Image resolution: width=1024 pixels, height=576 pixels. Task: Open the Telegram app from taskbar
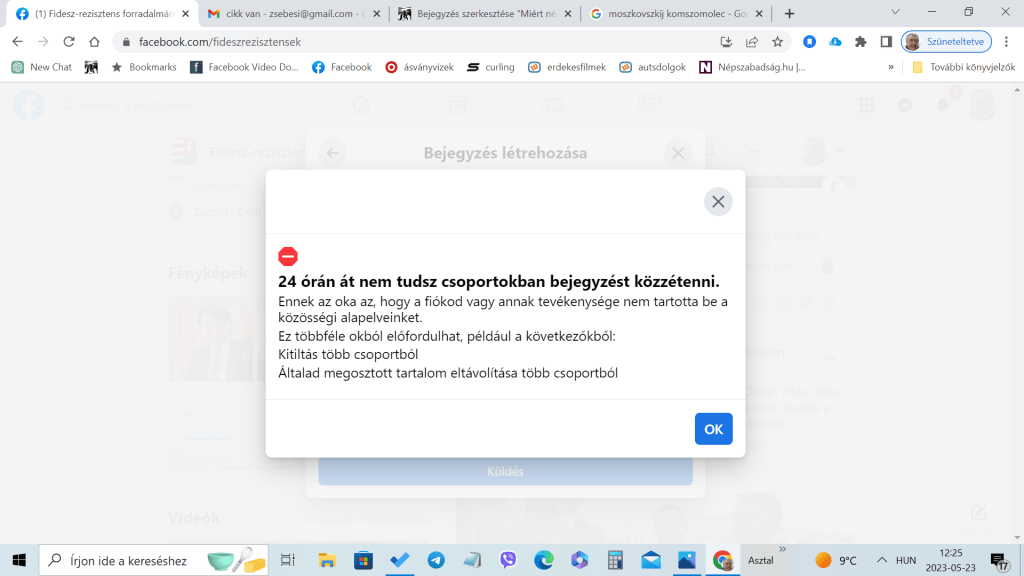pos(436,560)
